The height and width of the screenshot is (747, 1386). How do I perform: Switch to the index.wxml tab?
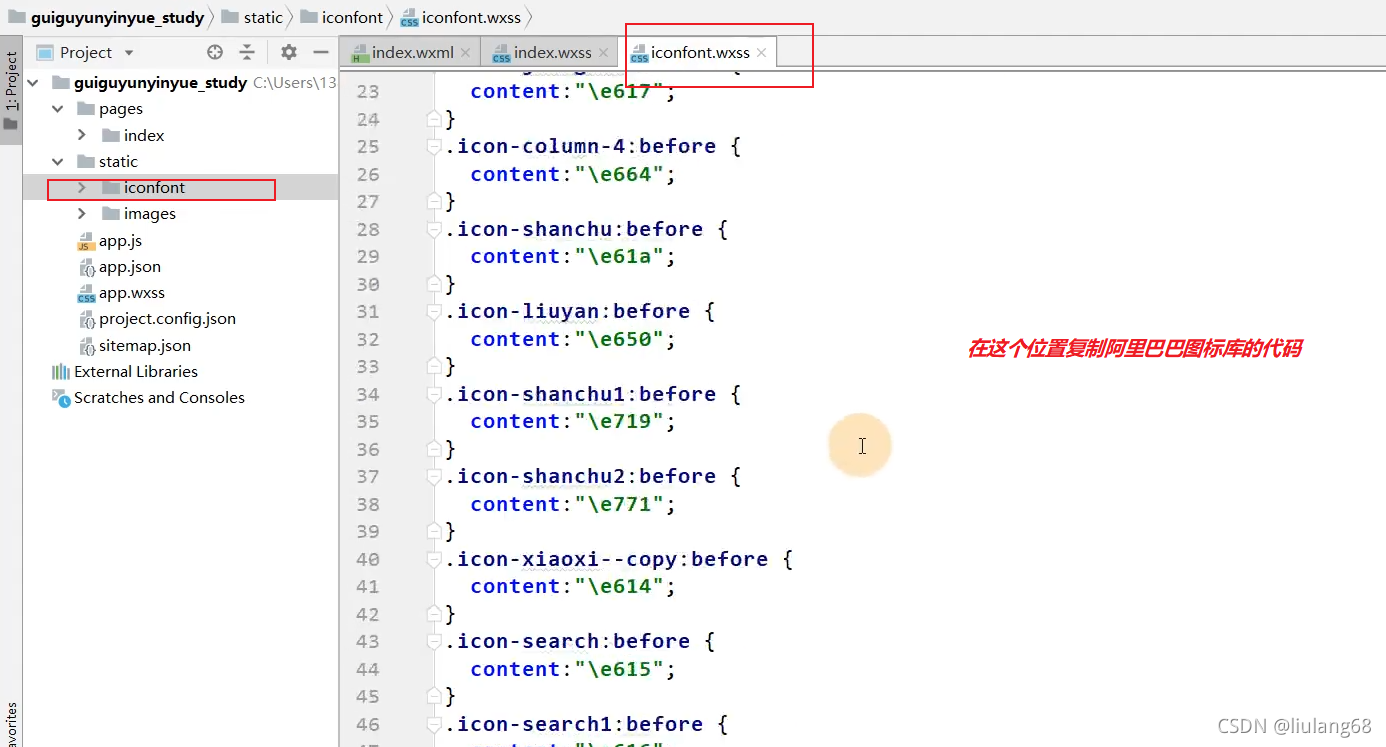click(x=411, y=52)
